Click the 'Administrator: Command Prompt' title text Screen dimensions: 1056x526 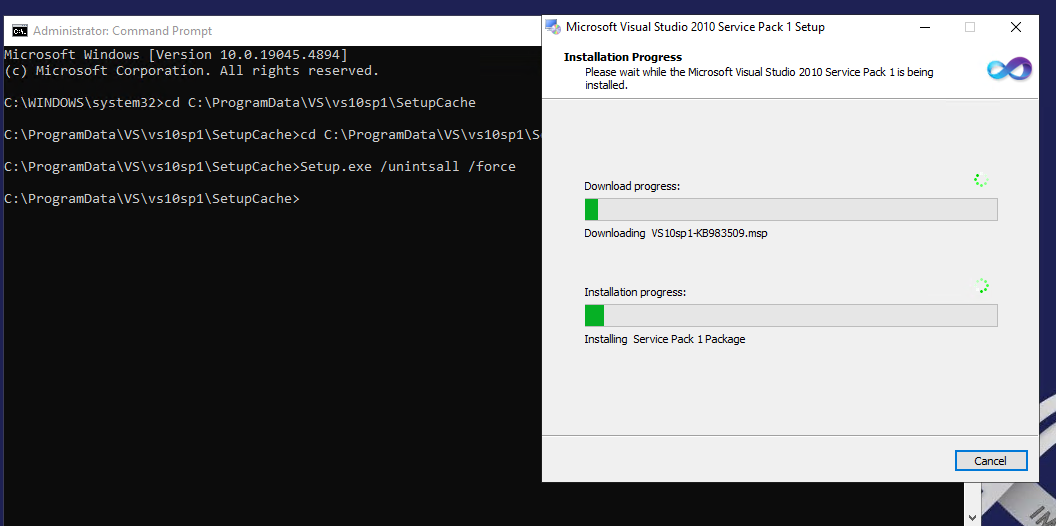[x=123, y=31]
